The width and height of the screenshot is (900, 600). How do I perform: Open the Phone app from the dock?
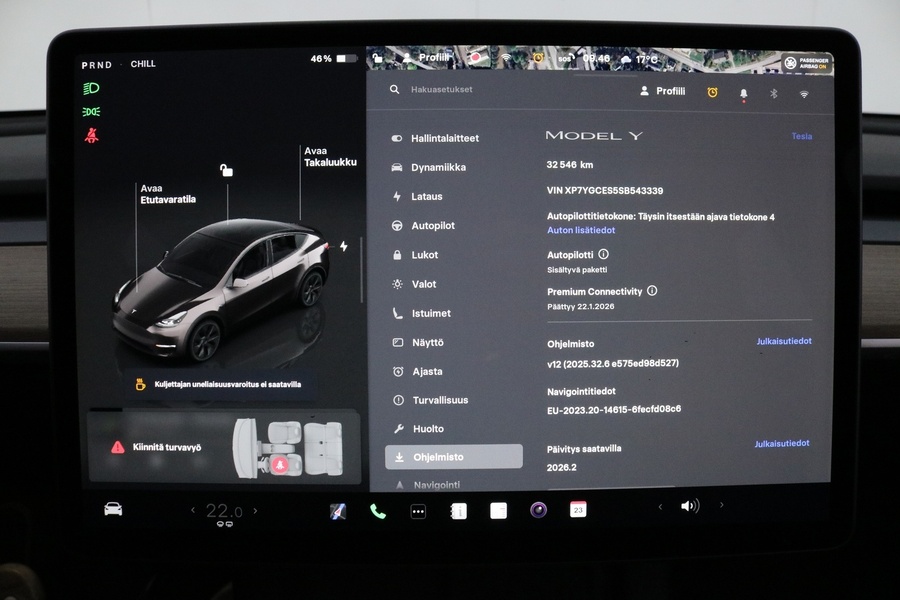pyautogui.click(x=380, y=509)
